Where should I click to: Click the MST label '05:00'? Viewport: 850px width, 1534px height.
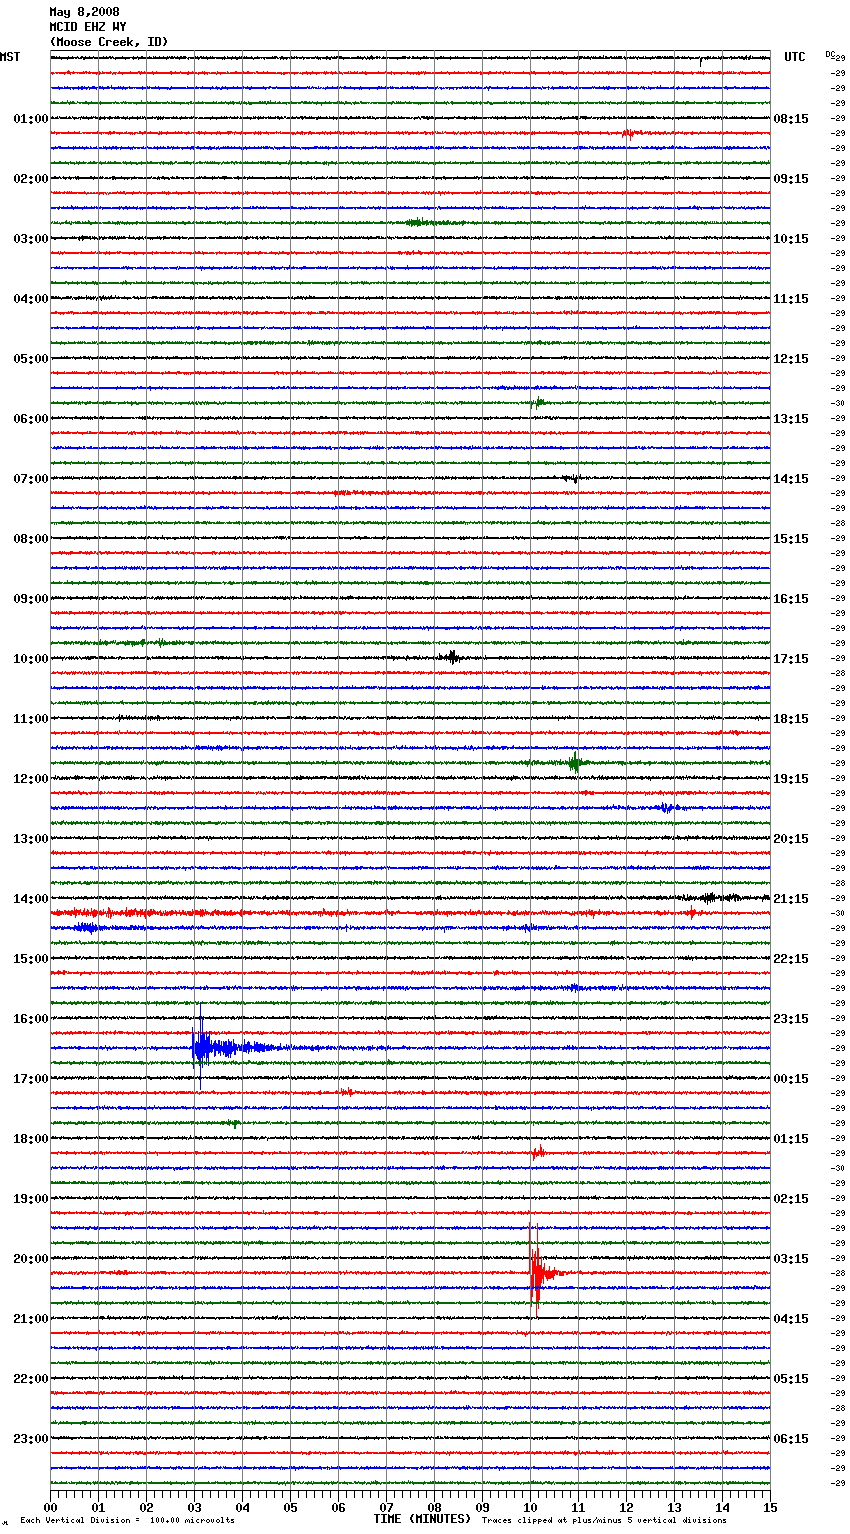click(x=30, y=359)
